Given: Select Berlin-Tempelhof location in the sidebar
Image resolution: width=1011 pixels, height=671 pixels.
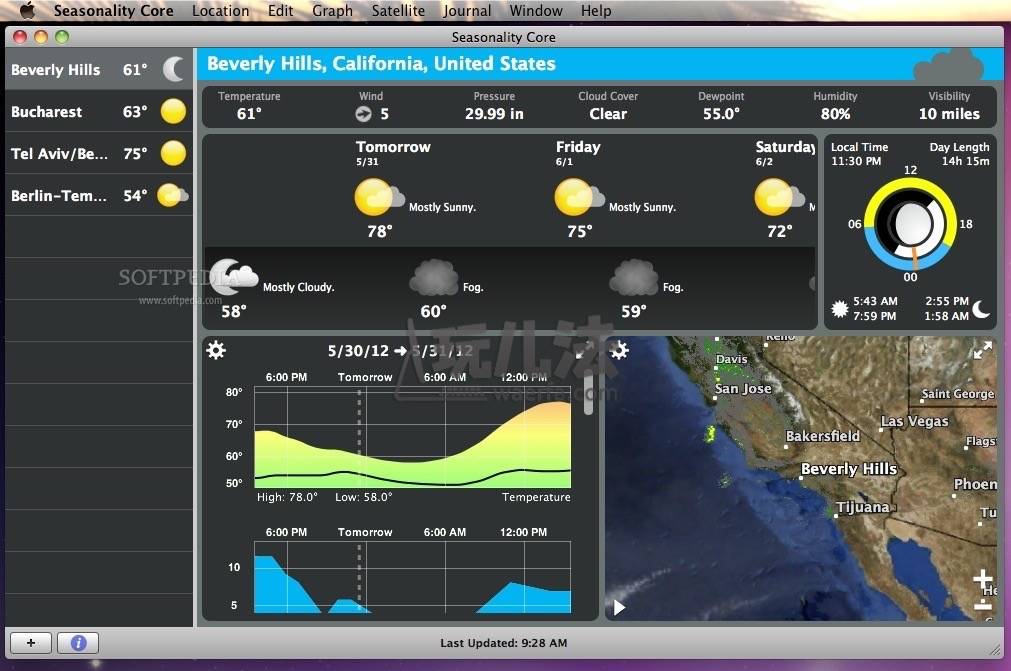Looking at the screenshot, I should [x=99, y=195].
